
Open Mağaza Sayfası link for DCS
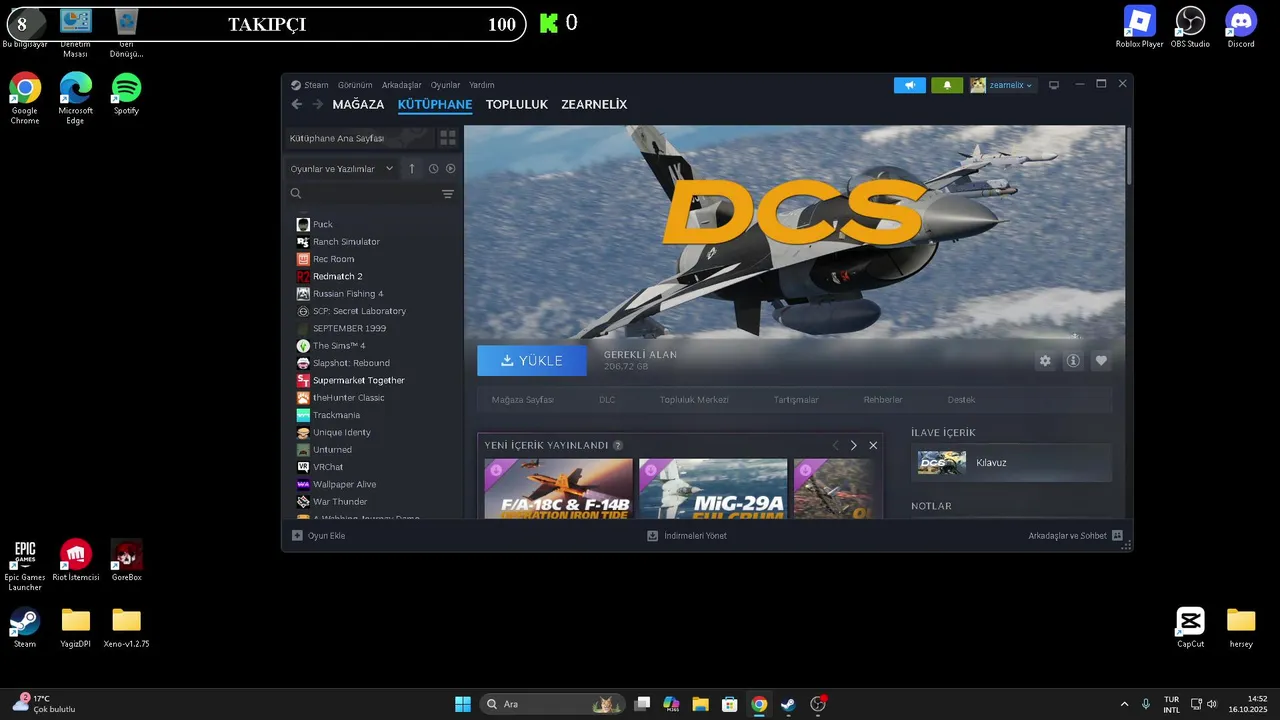[522, 400]
